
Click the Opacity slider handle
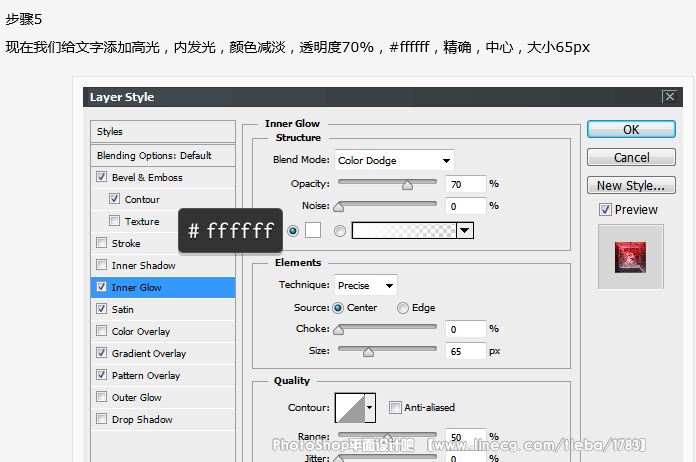[x=407, y=184]
